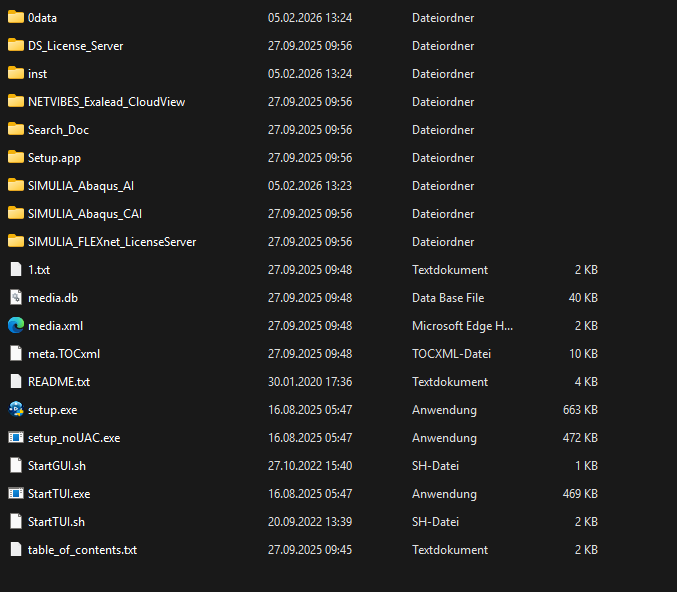Click the StartTUI.sh file name
The image size is (677, 592).
(x=56, y=521)
